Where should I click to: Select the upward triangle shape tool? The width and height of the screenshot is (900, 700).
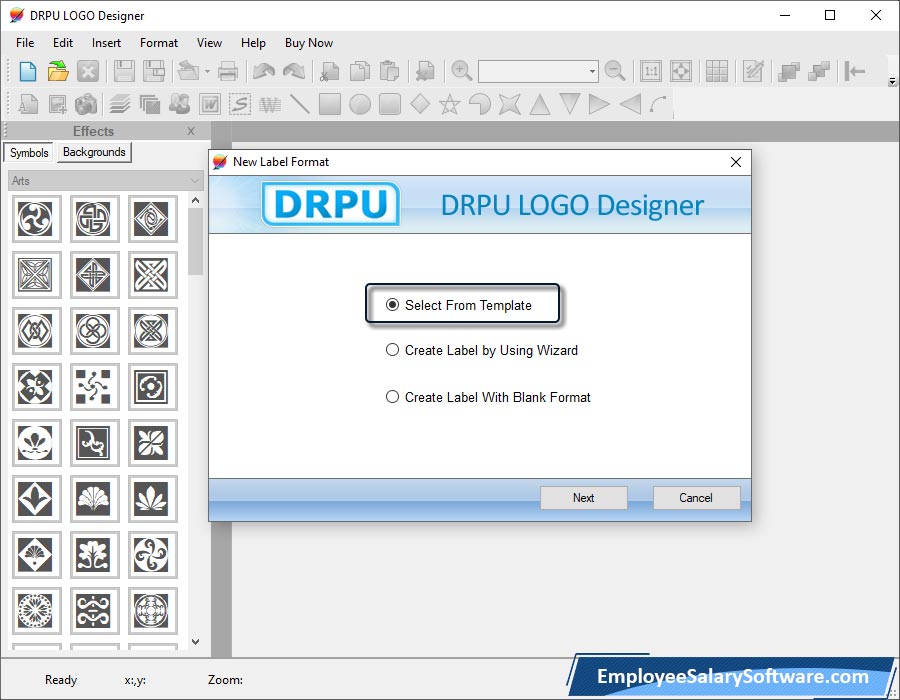coord(540,104)
